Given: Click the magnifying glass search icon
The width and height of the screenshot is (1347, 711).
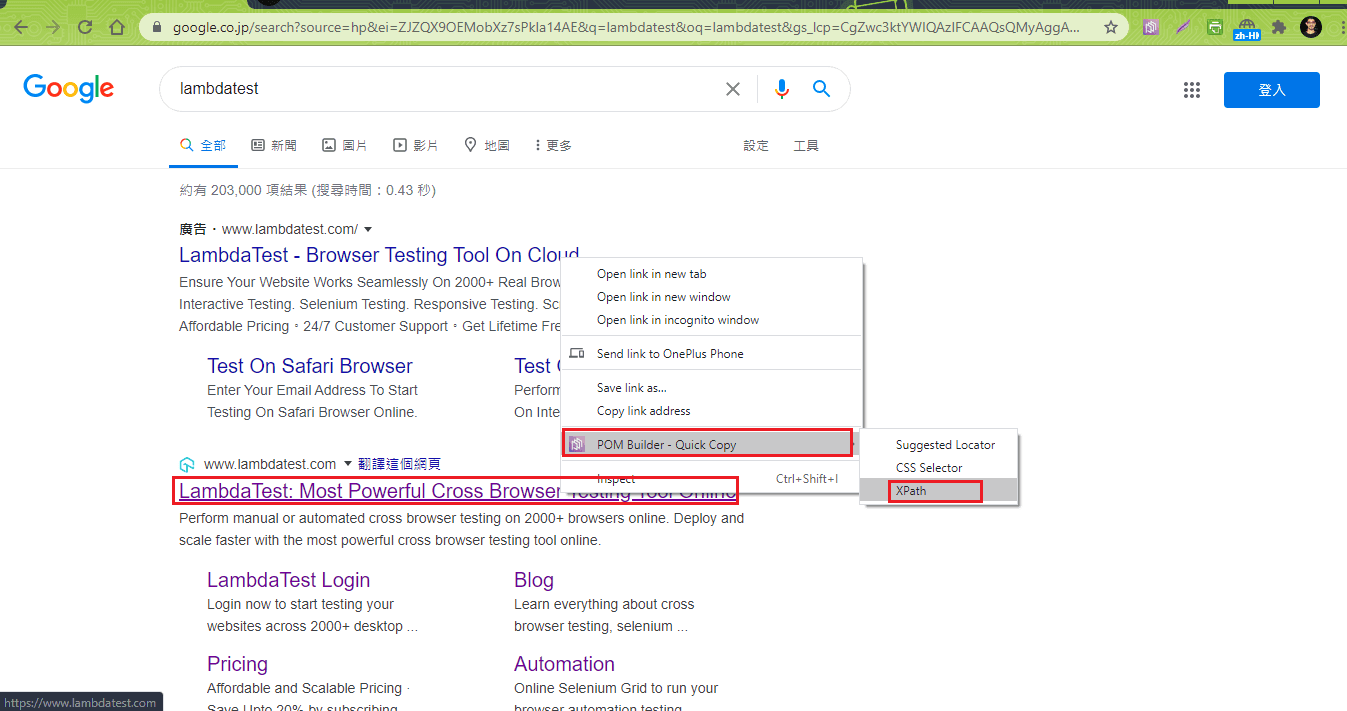Looking at the screenshot, I should point(821,89).
